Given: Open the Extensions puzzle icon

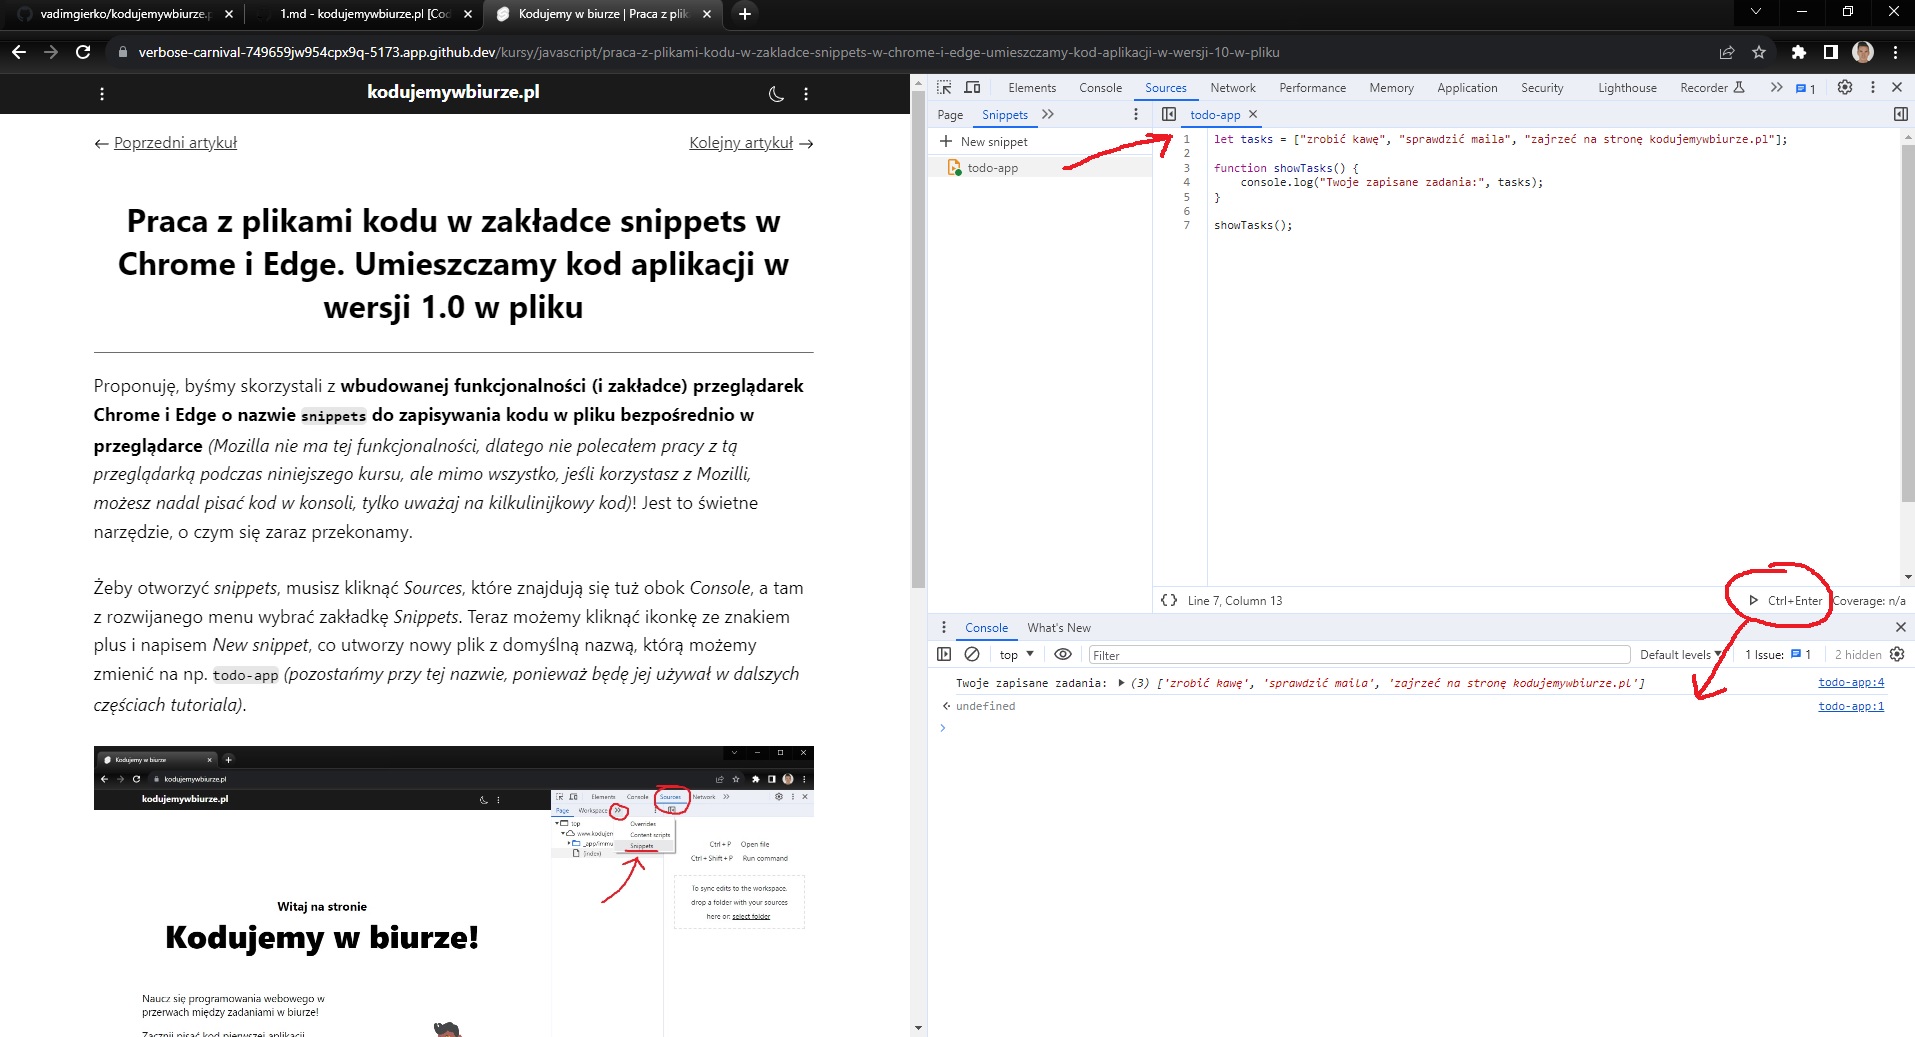Looking at the screenshot, I should (1798, 52).
